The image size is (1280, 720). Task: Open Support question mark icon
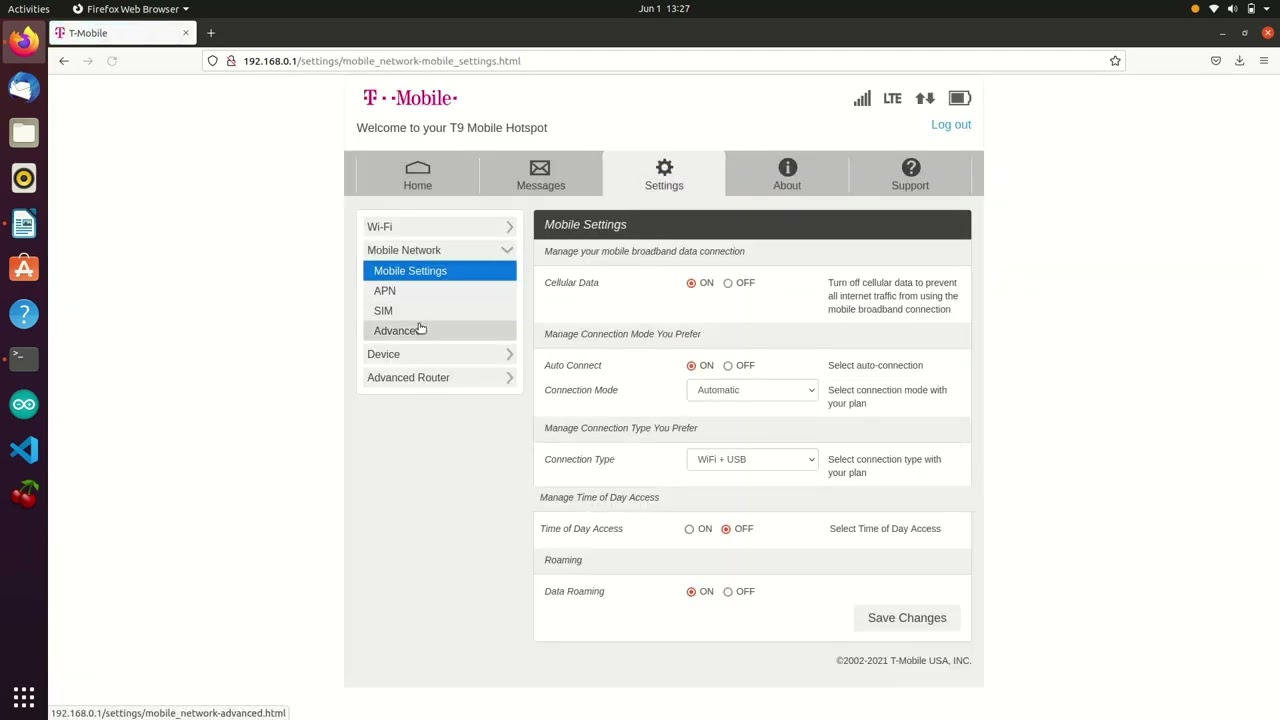point(910,167)
